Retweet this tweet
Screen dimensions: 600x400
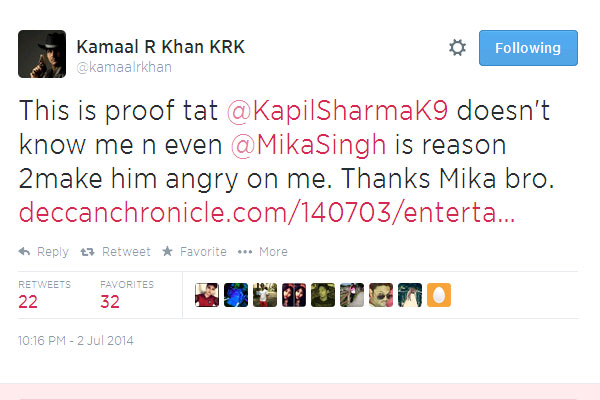(x=118, y=252)
